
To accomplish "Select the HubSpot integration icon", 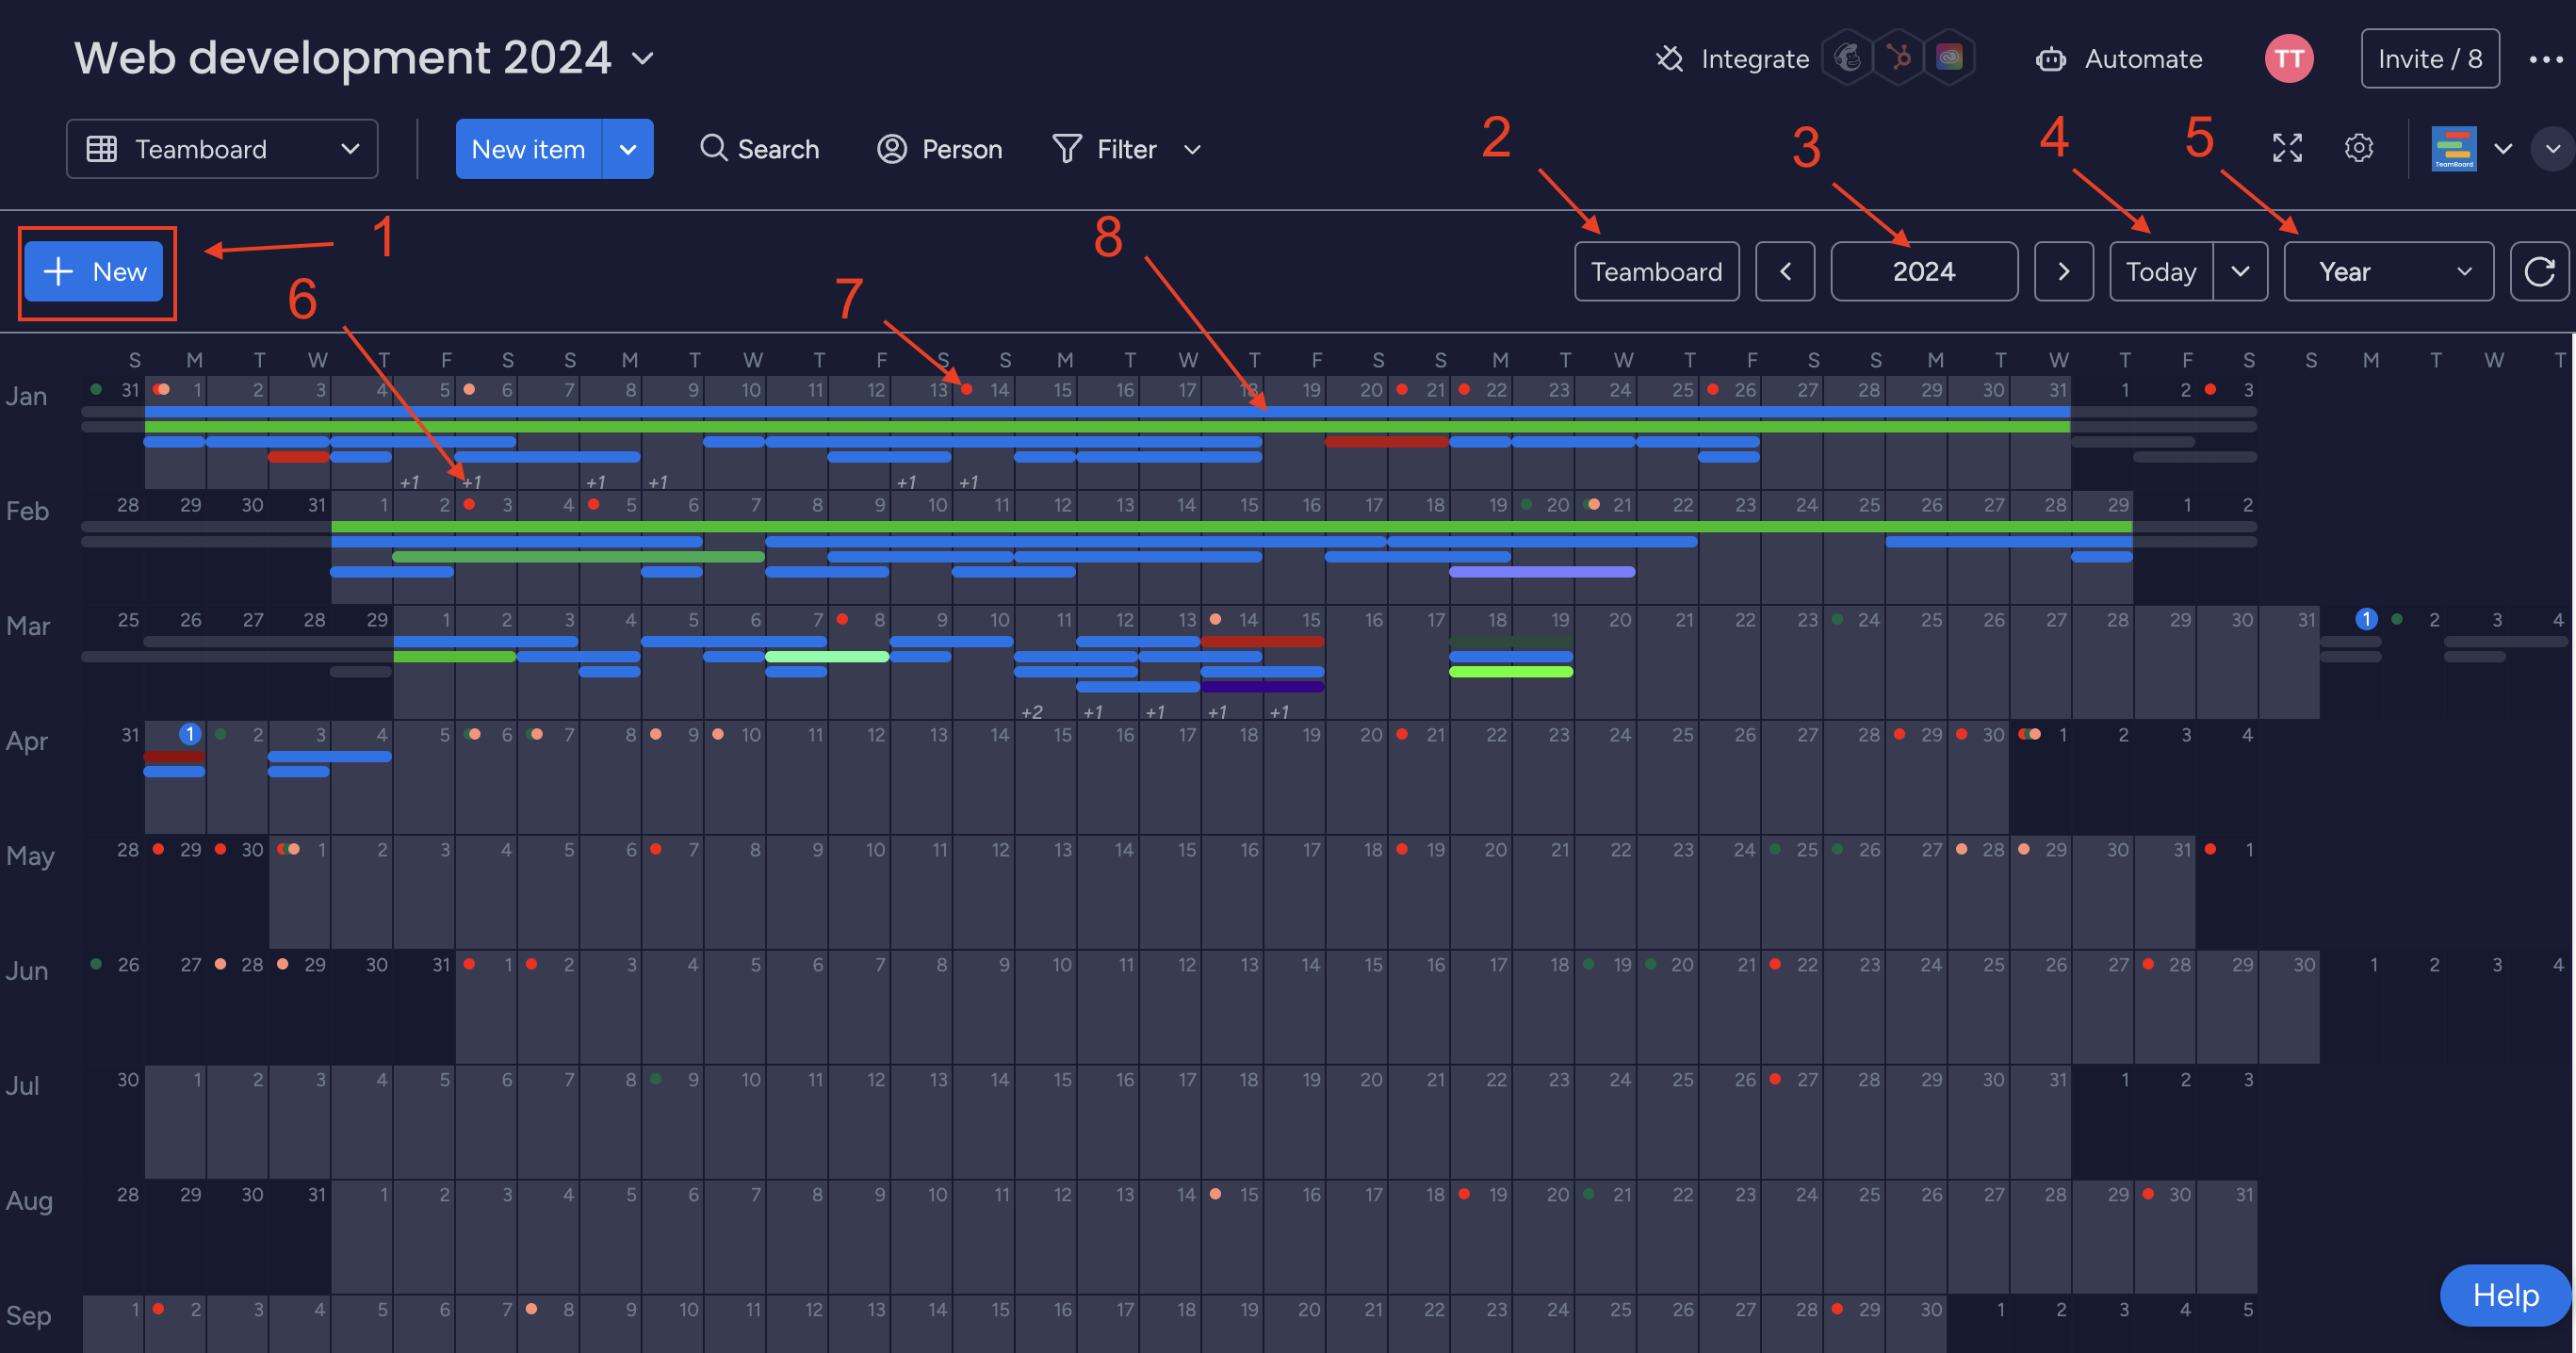I will coord(1897,57).
